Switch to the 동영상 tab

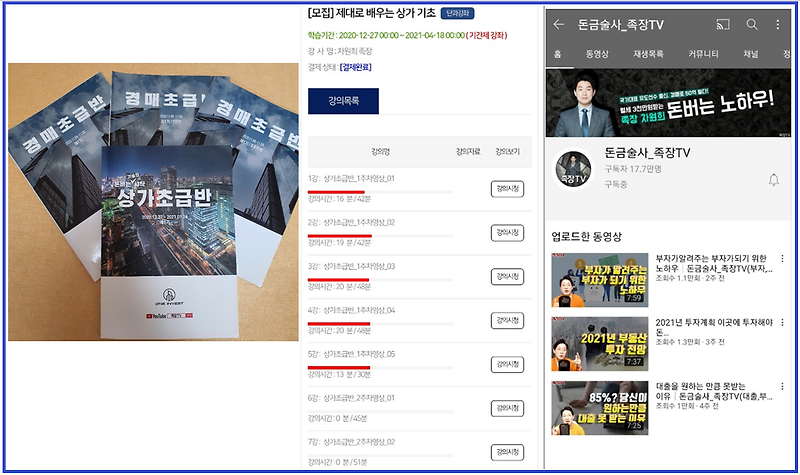(x=597, y=54)
